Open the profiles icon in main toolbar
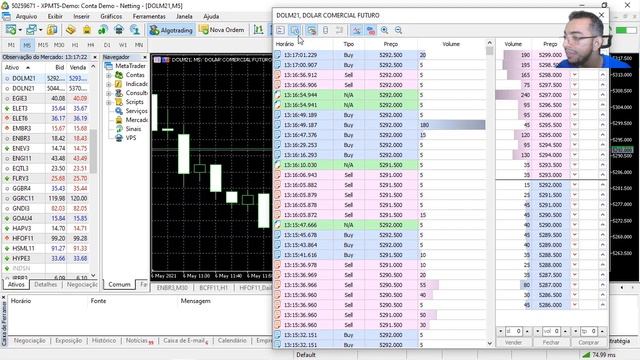640x360 pixels. (x=31, y=30)
